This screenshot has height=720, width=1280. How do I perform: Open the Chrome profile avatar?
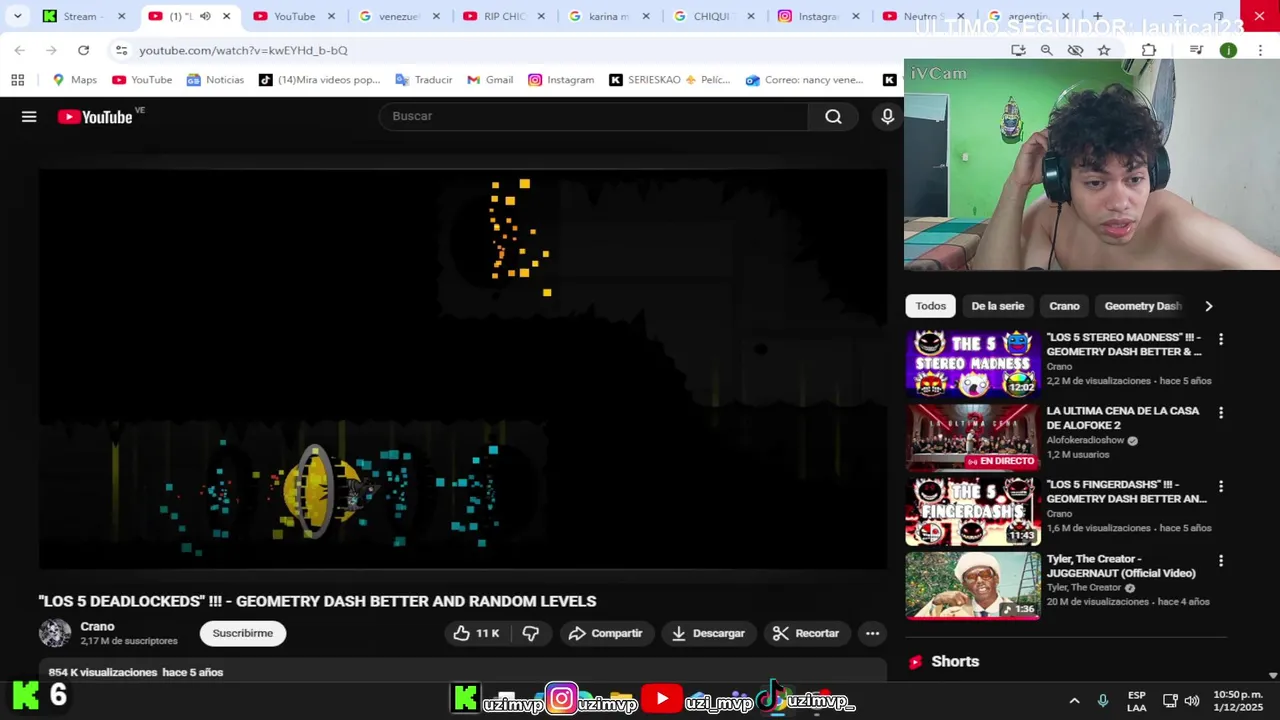coord(1228,50)
